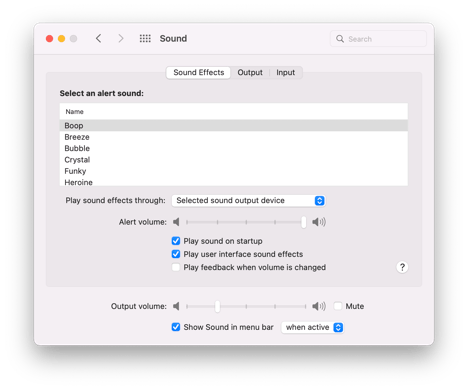Go forward with the right chevron arrow
Image resolution: width=468 pixels, height=390 pixels.
click(121, 39)
